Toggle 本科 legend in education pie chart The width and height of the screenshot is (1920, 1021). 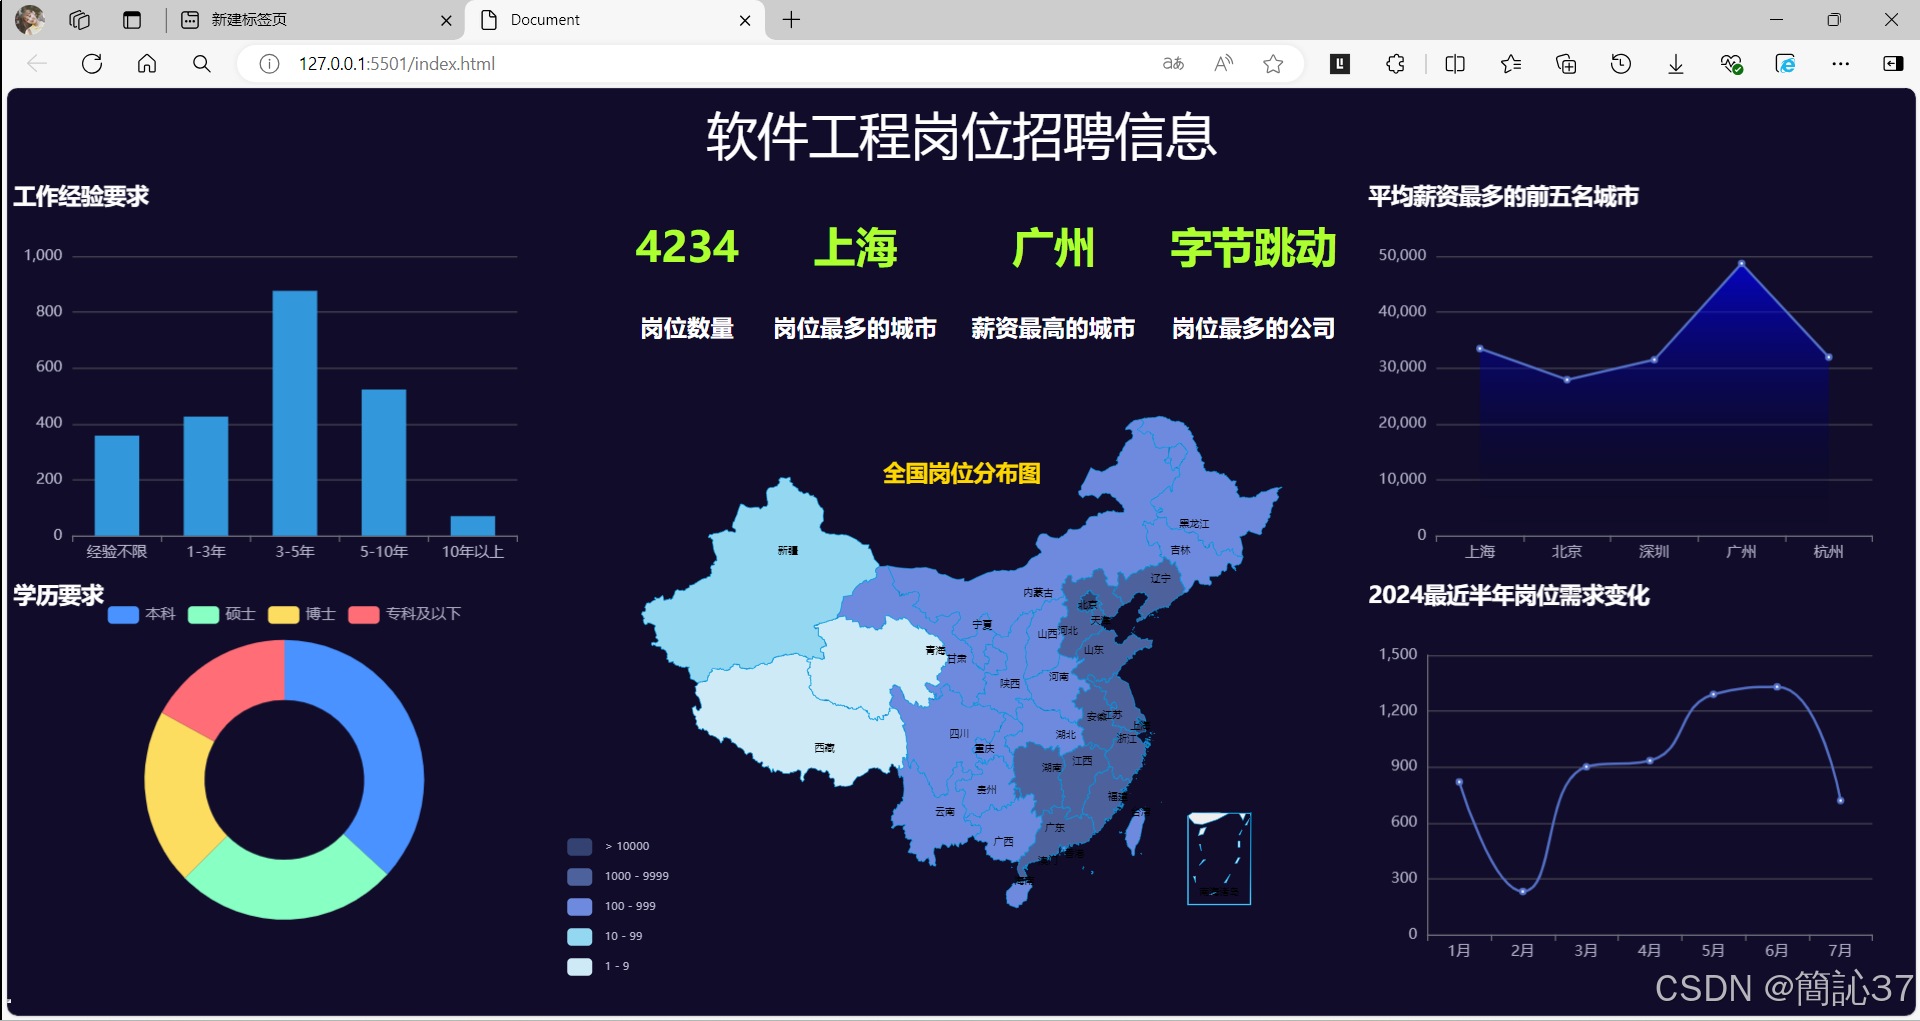(123, 614)
